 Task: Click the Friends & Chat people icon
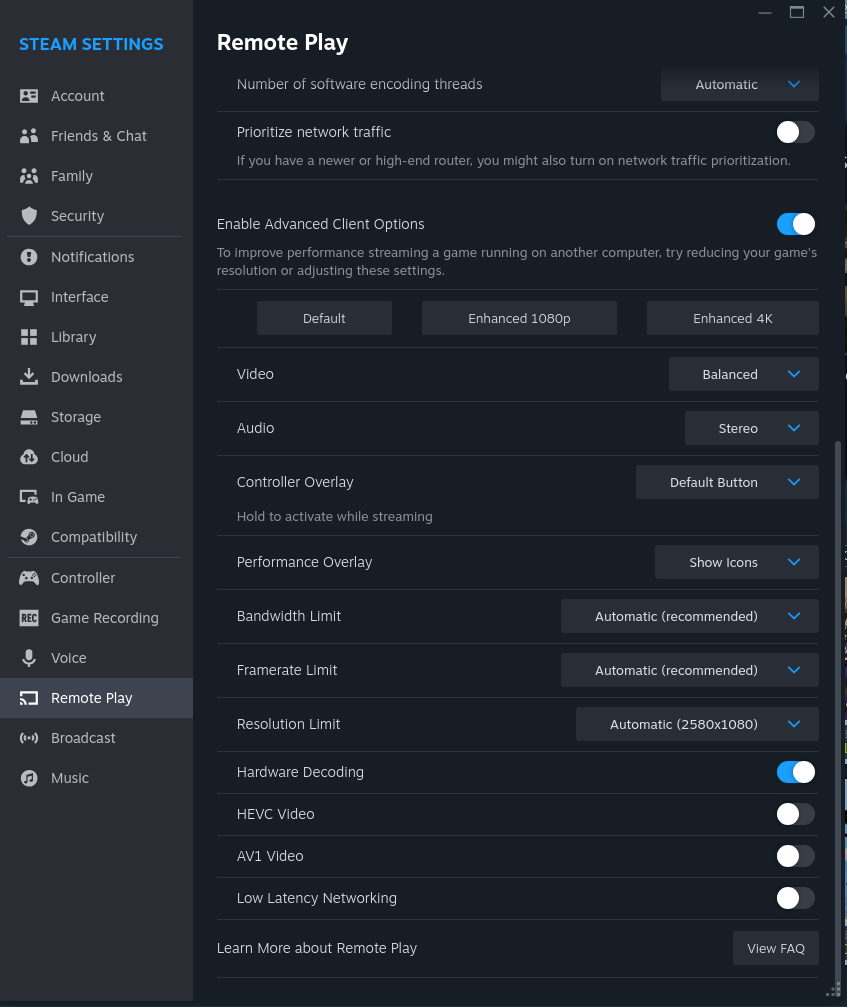pyautogui.click(x=29, y=136)
